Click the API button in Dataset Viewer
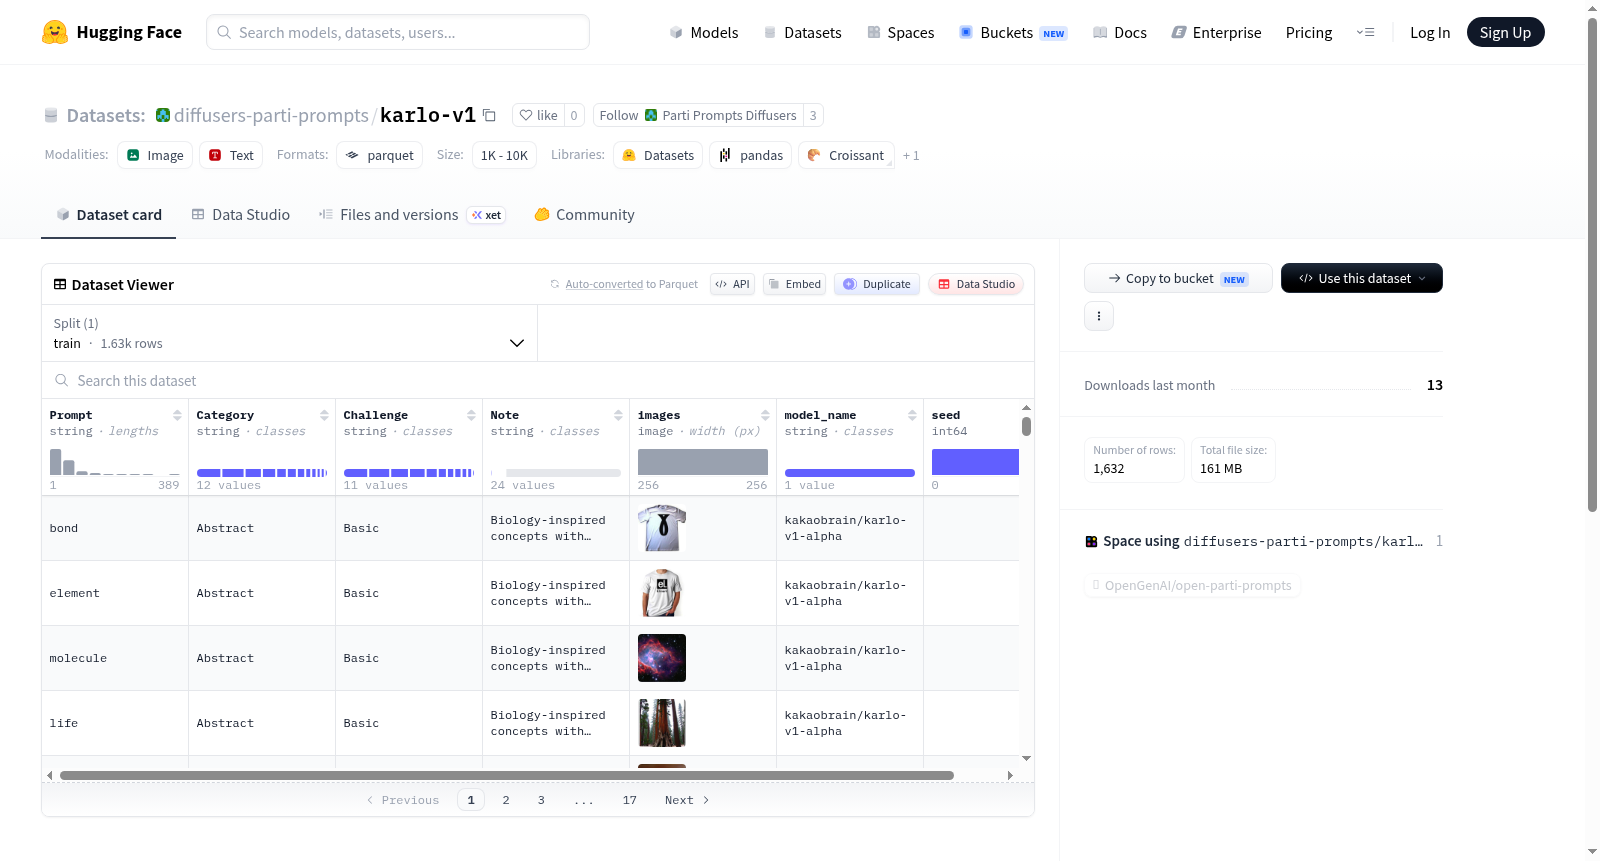 pyautogui.click(x=732, y=284)
